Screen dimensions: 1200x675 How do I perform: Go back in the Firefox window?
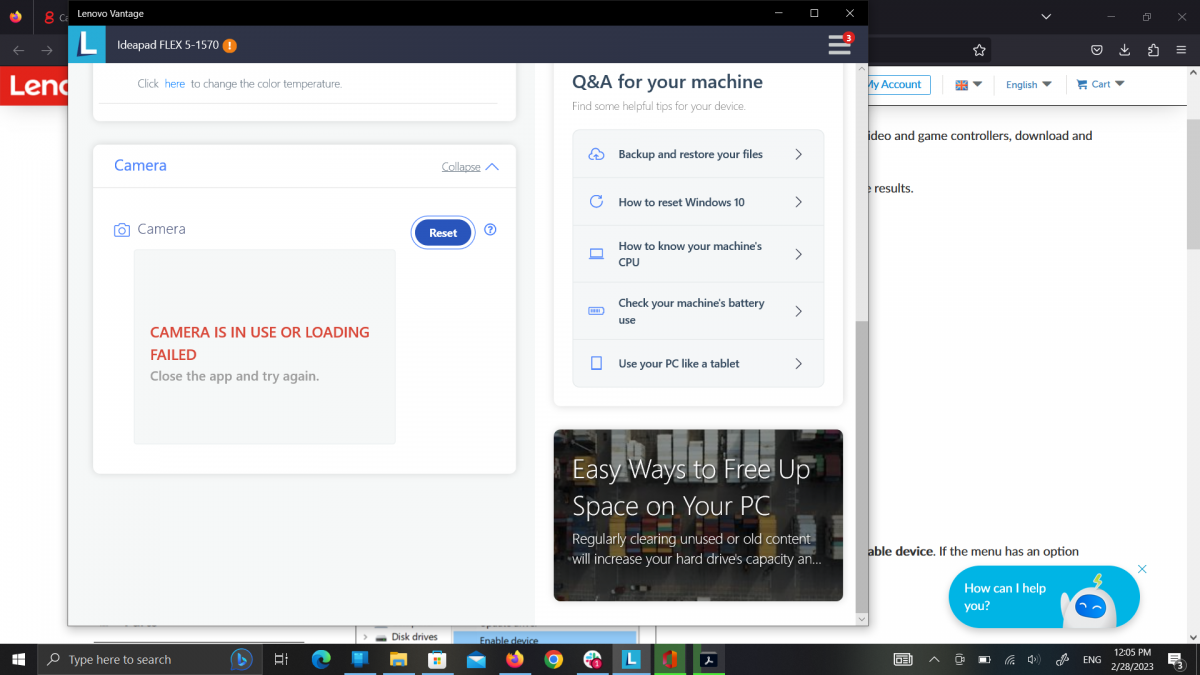tap(18, 50)
